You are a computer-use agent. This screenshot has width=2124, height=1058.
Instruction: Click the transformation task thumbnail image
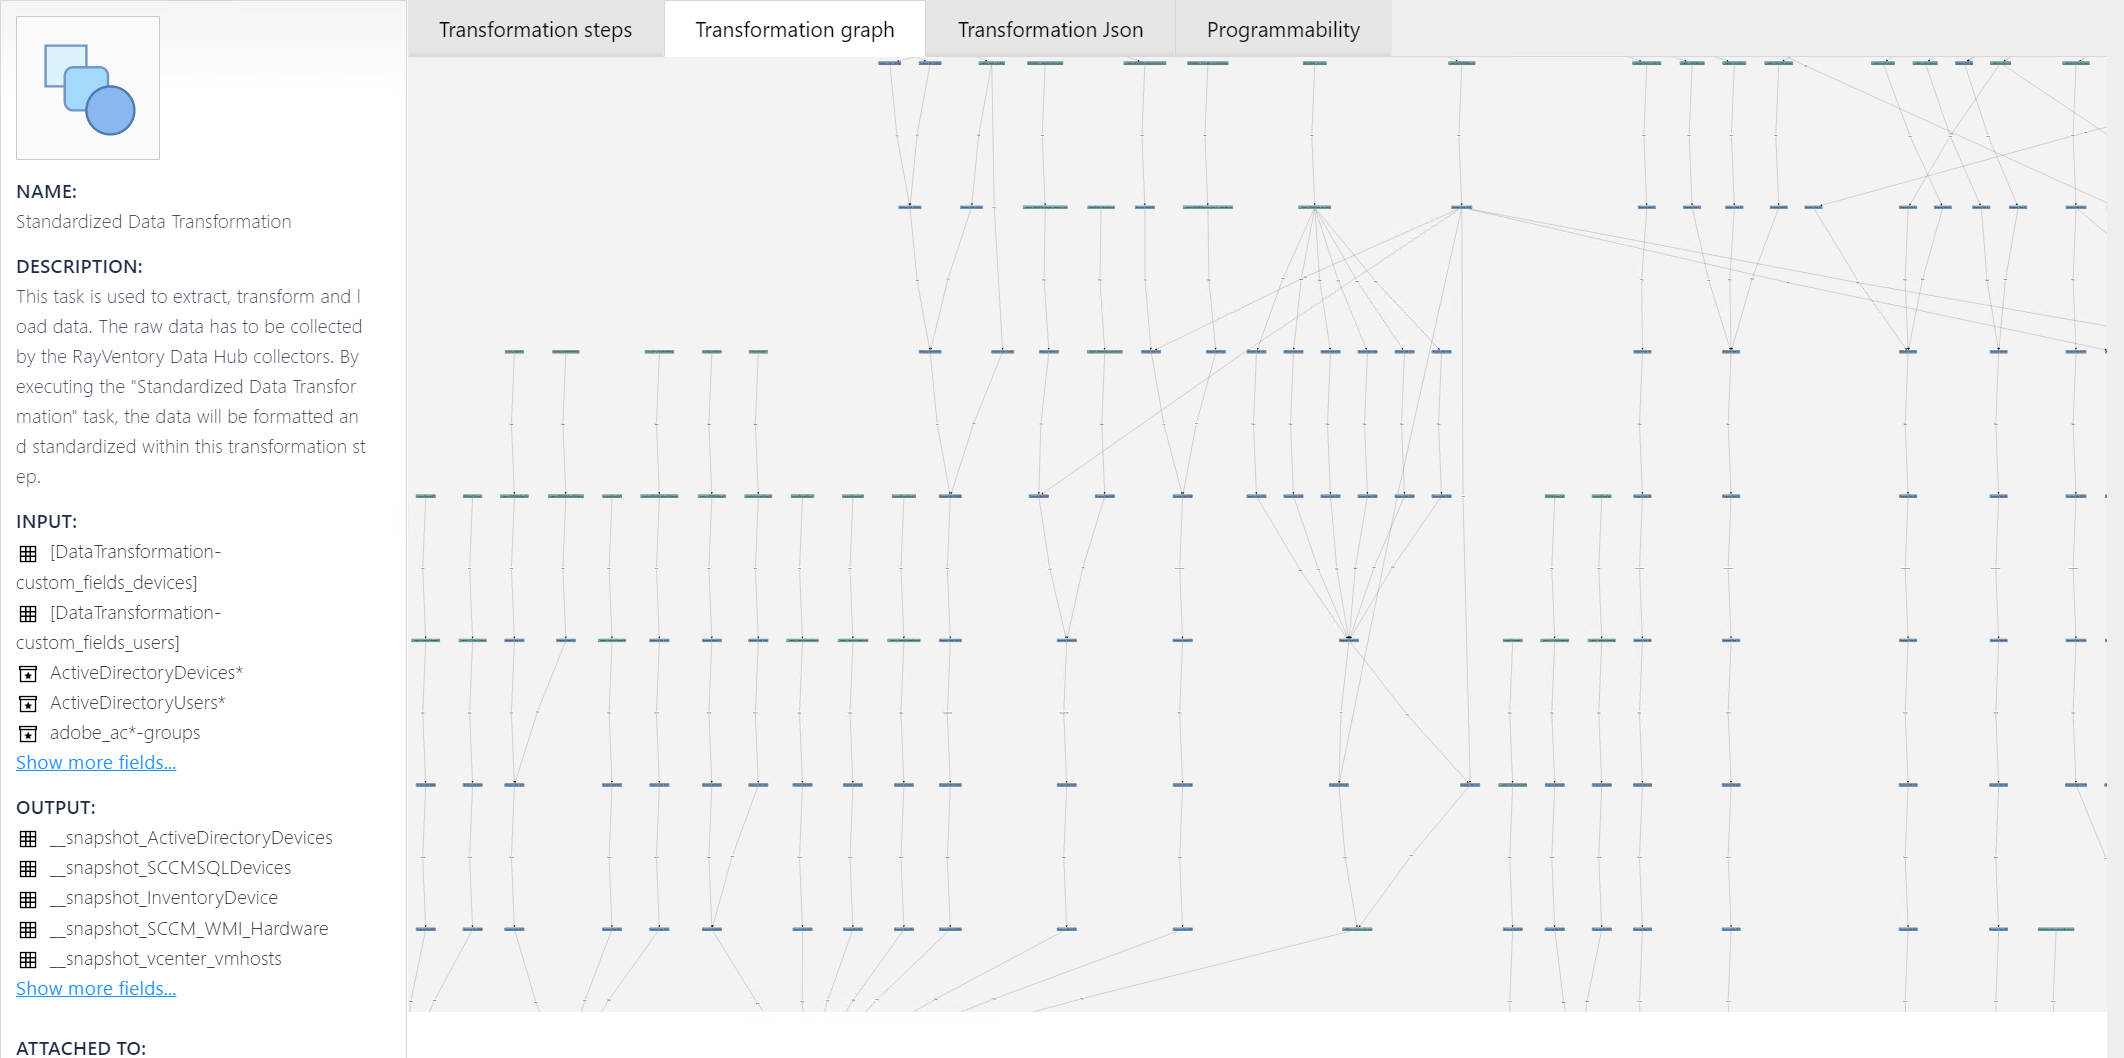(x=88, y=87)
